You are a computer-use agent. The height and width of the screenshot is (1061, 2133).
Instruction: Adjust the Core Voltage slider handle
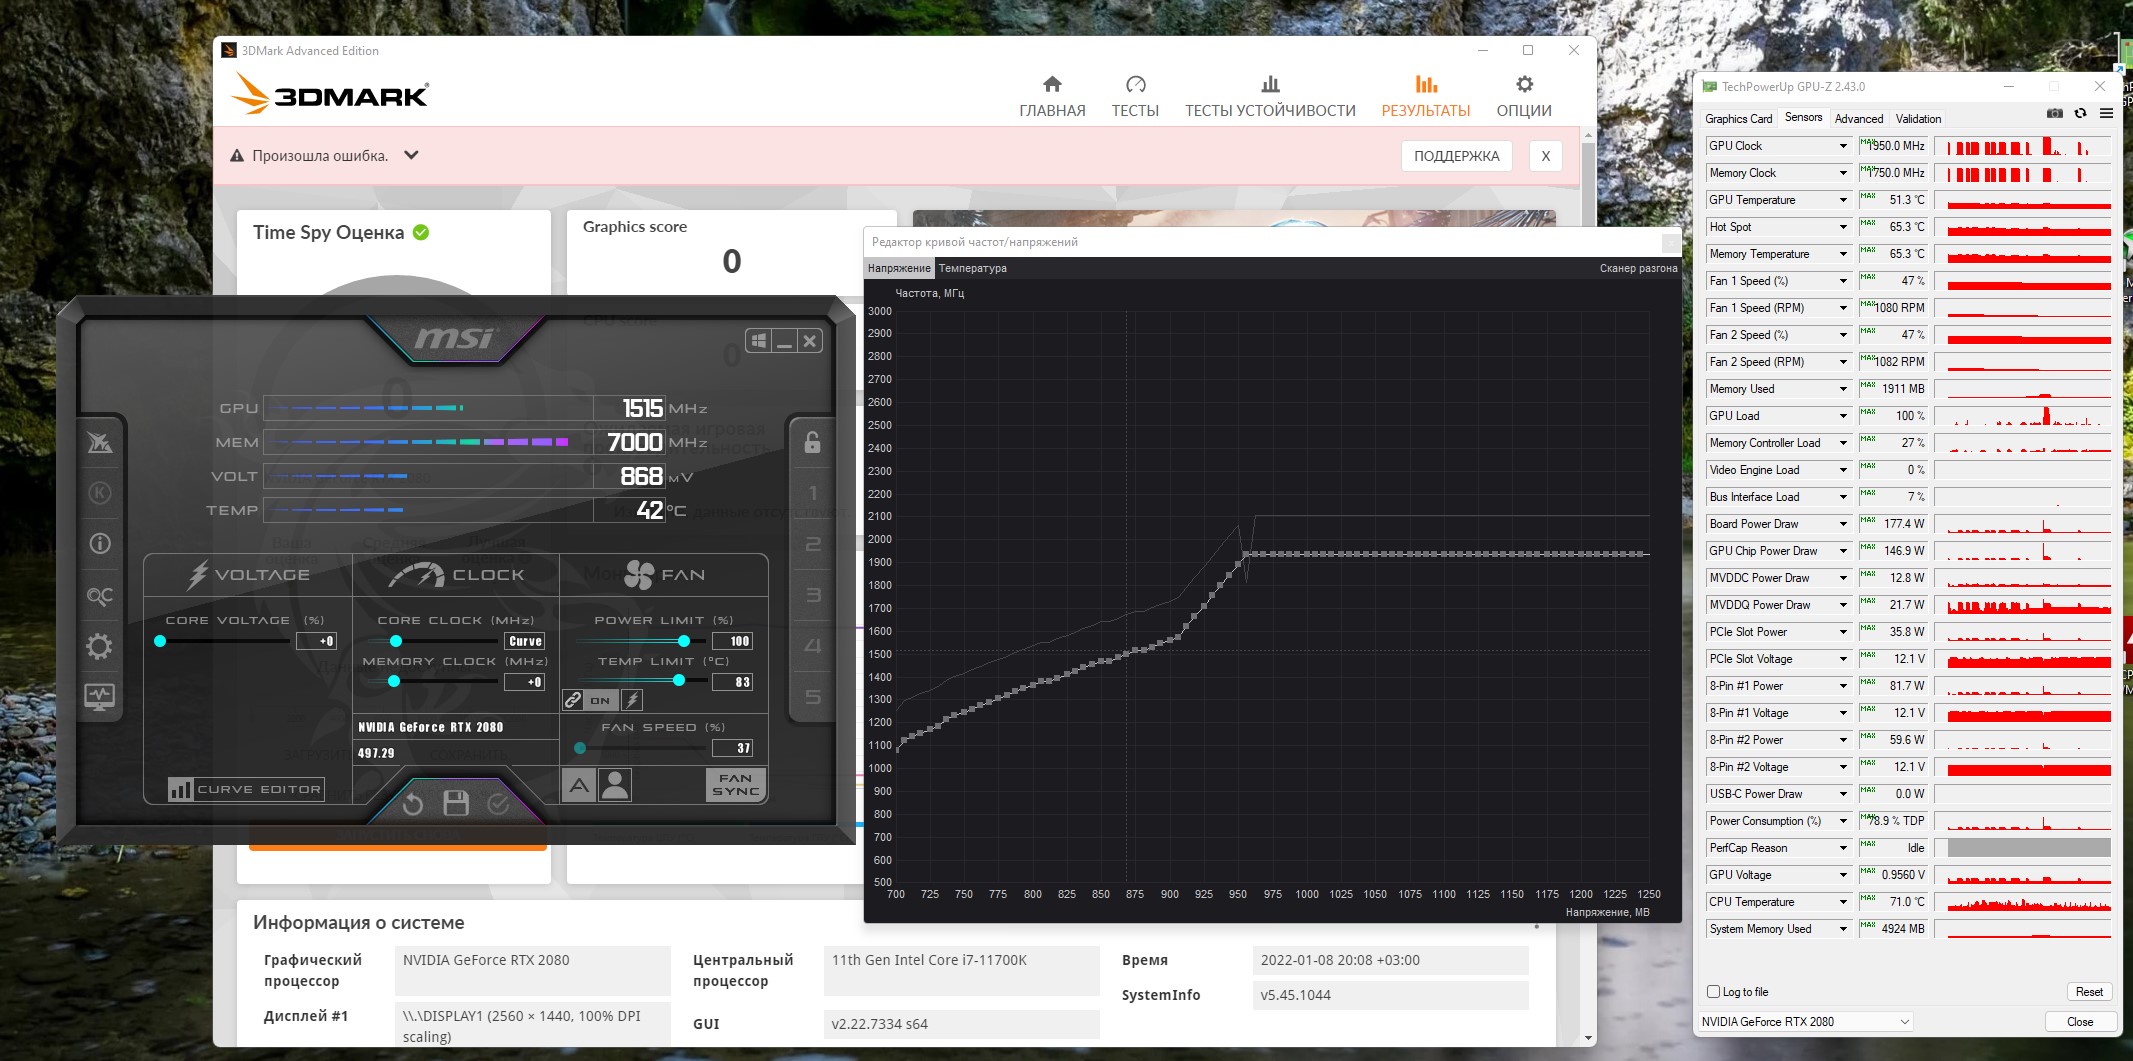coord(160,641)
